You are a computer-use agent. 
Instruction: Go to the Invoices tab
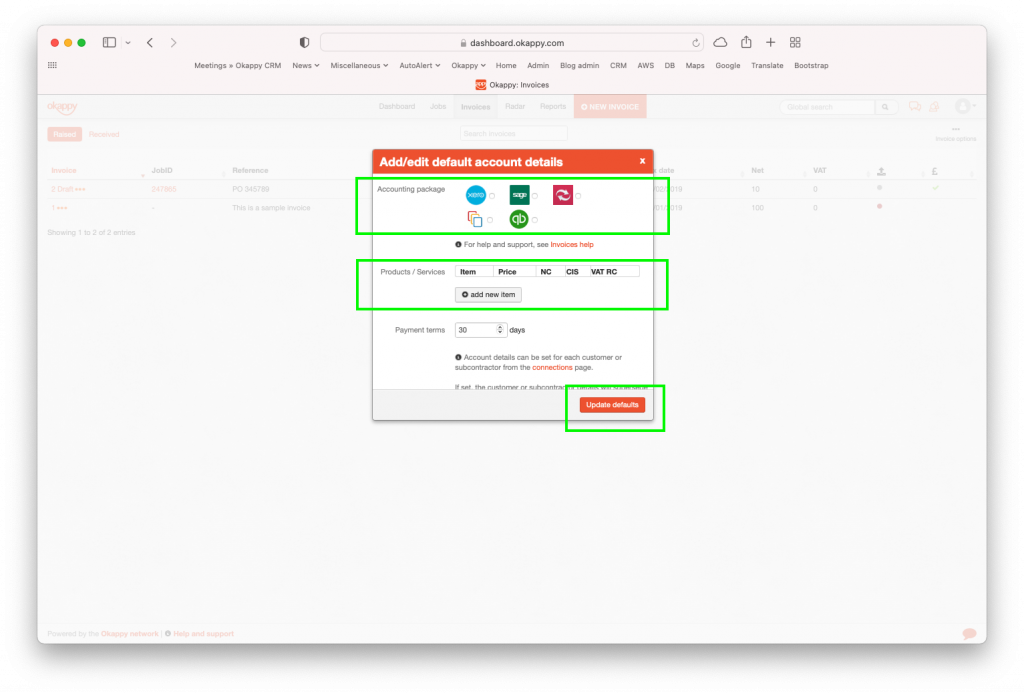pyautogui.click(x=475, y=107)
